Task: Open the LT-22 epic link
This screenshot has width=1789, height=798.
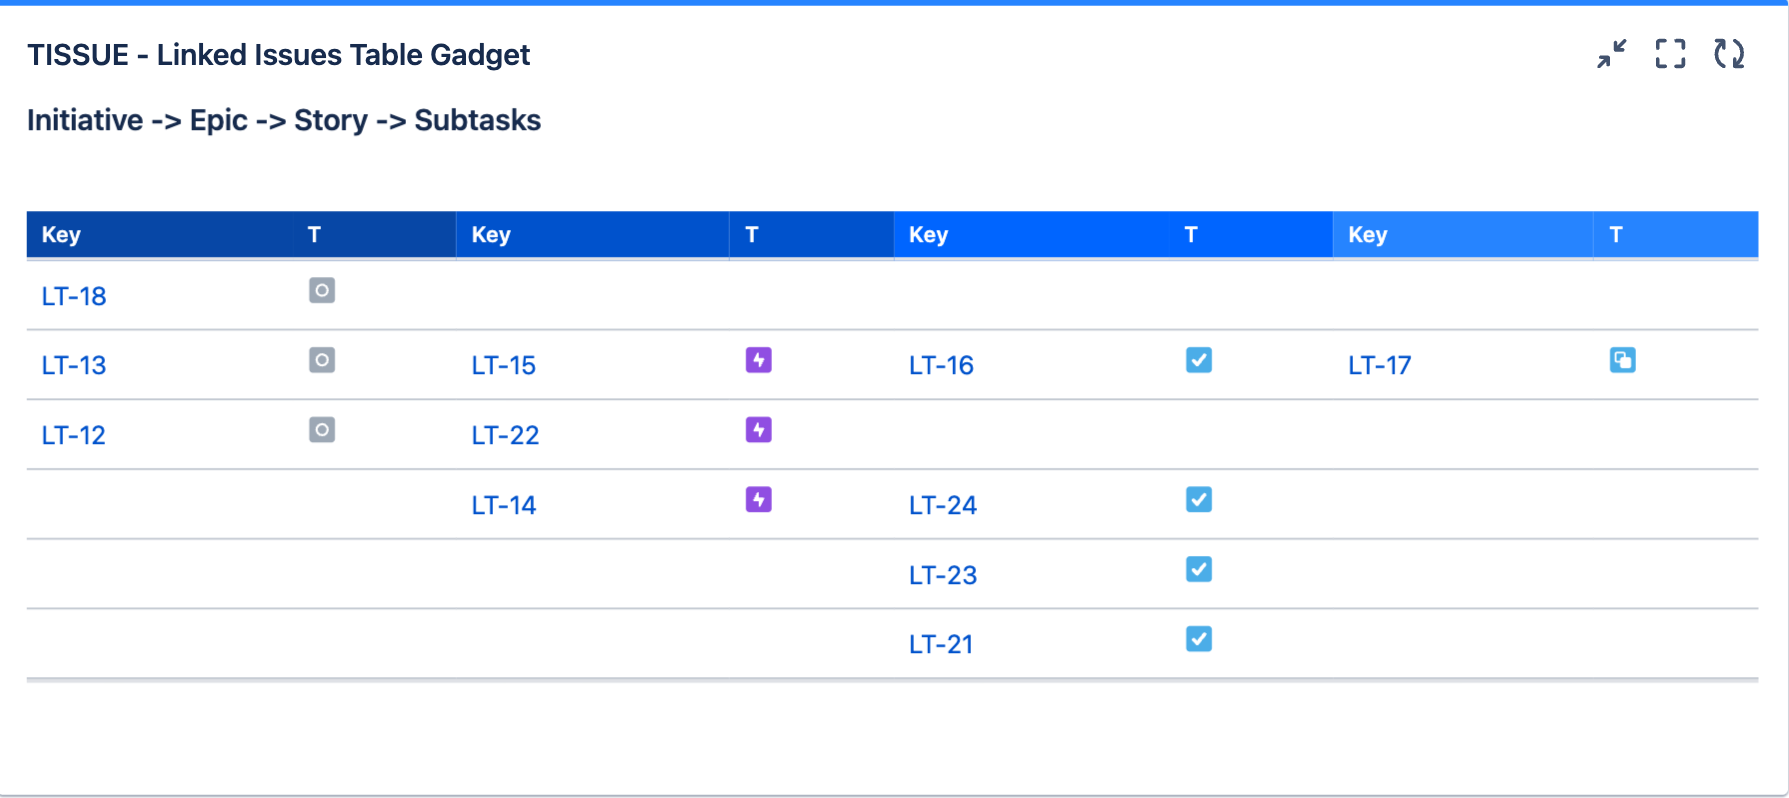Action: click(x=505, y=435)
